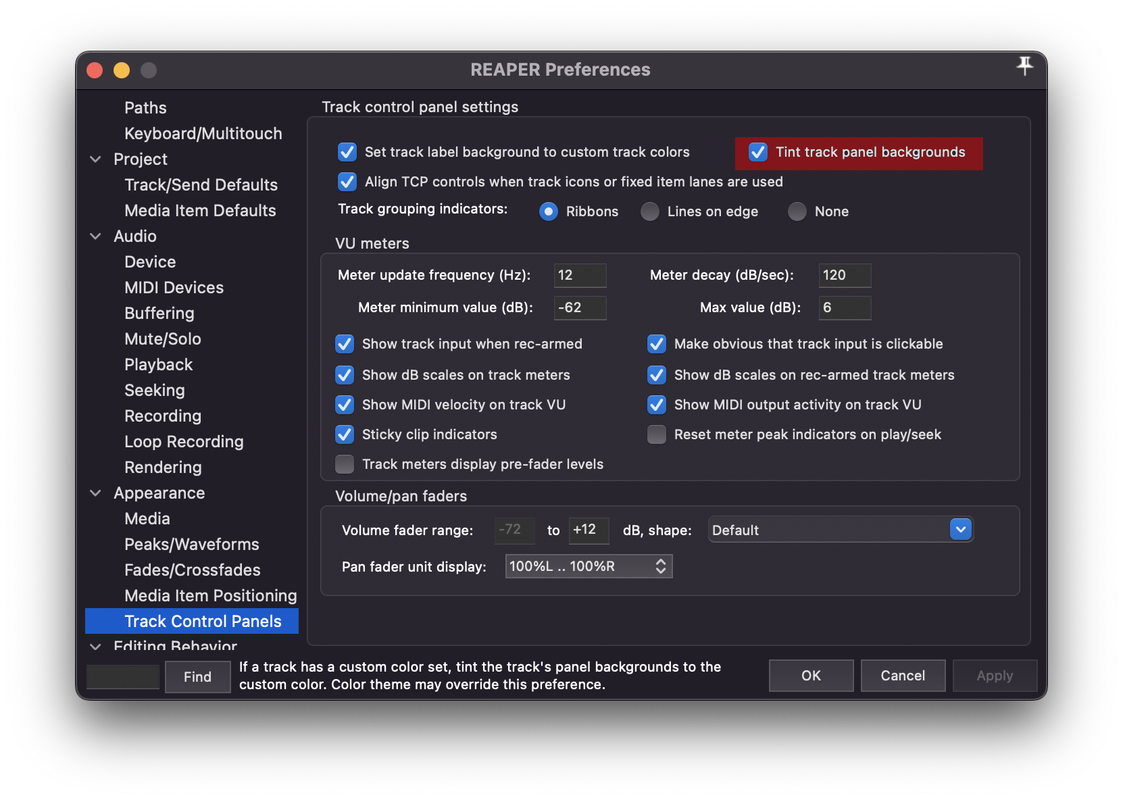Click the pin window icon

coord(1024,66)
